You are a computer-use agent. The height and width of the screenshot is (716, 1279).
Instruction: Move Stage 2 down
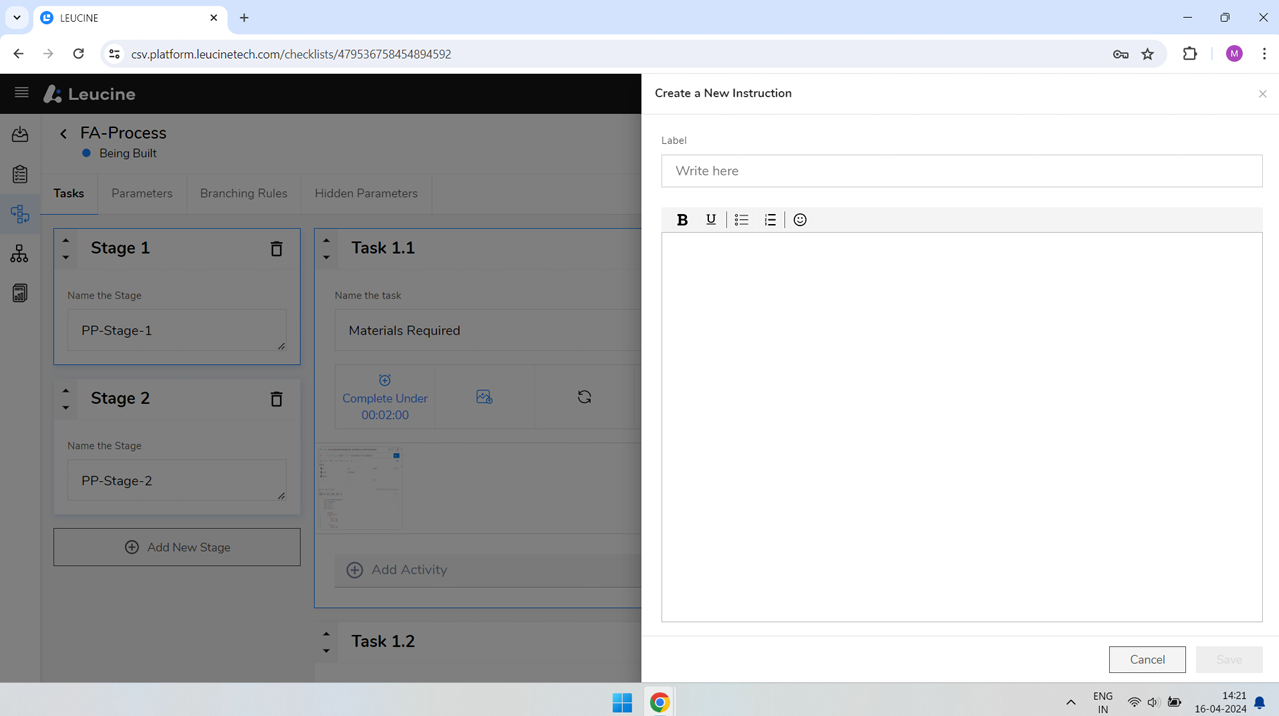66,407
